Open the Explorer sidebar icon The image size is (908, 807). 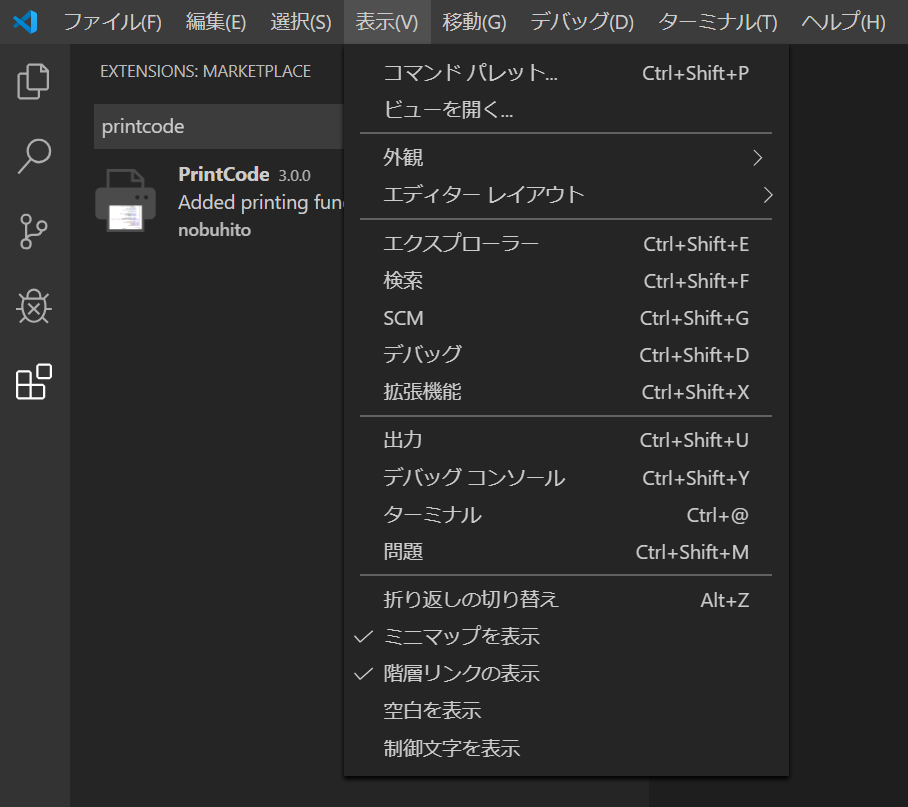pos(33,82)
